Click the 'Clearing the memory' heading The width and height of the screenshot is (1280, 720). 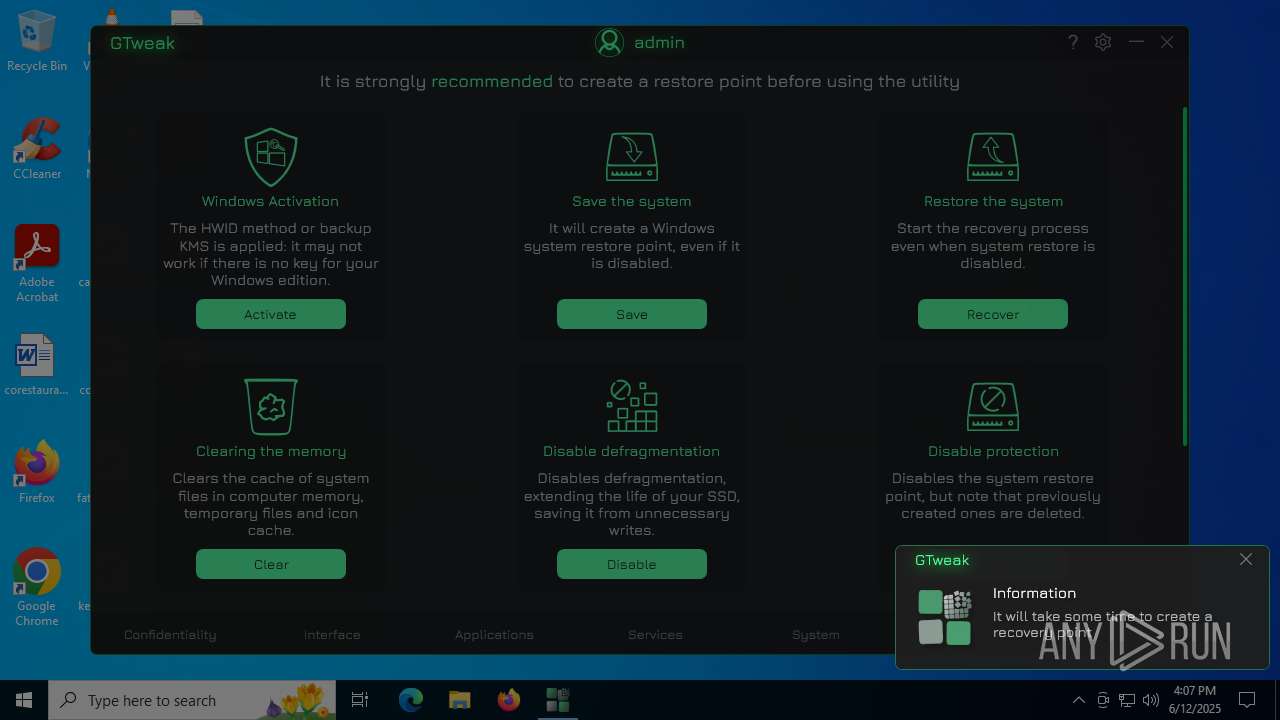pyautogui.click(x=271, y=451)
